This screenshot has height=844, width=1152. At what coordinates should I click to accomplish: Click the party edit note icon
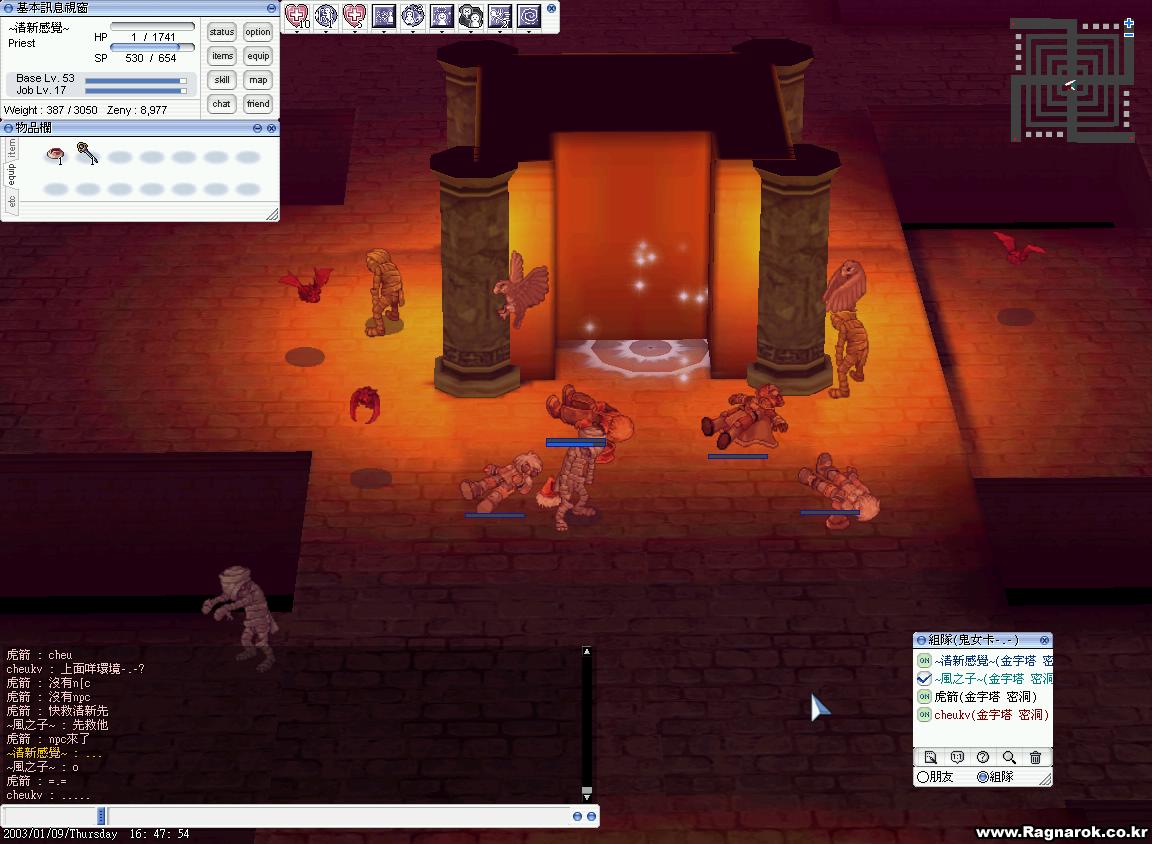(x=930, y=757)
